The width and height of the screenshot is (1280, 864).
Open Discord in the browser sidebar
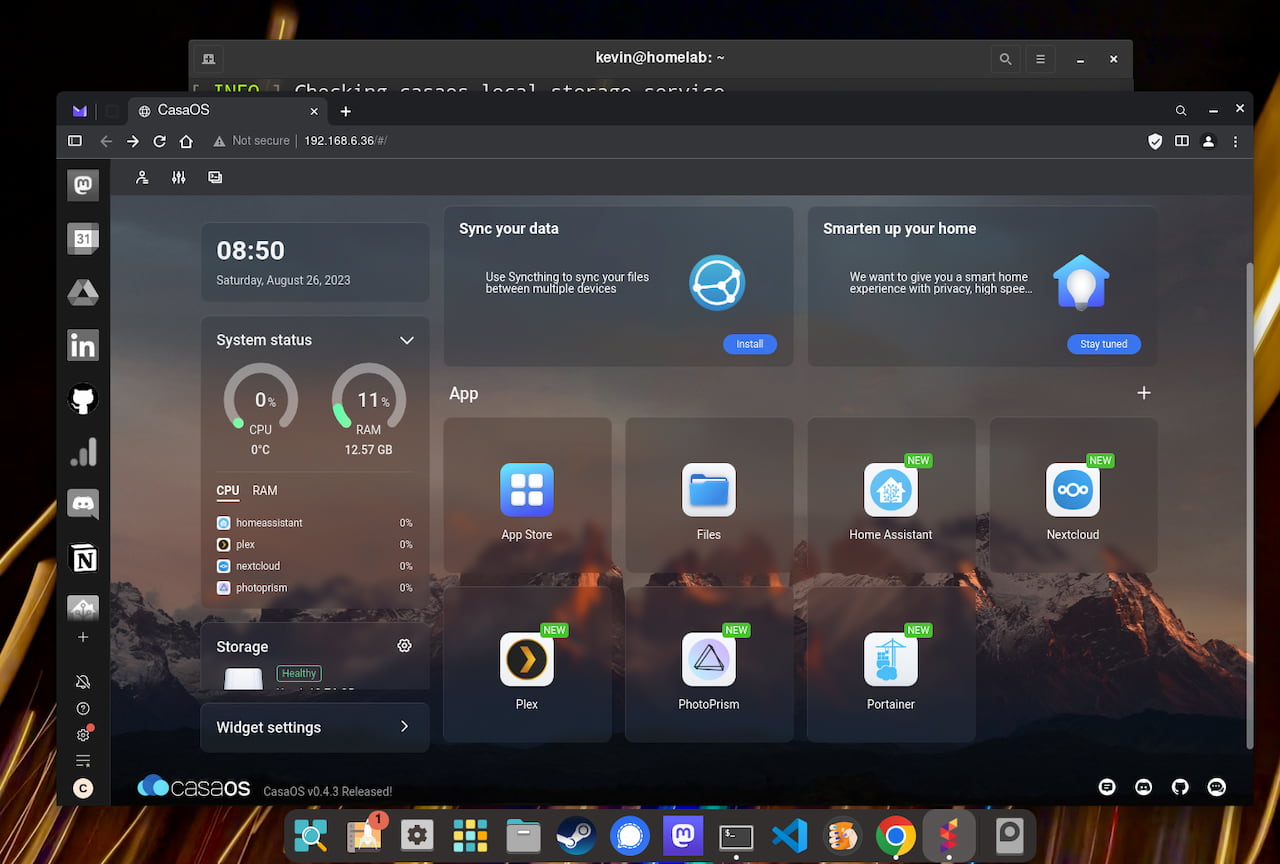83,505
